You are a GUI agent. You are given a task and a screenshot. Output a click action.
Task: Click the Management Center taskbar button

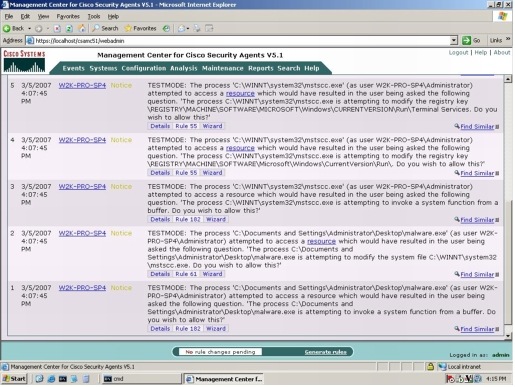click(224, 379)
